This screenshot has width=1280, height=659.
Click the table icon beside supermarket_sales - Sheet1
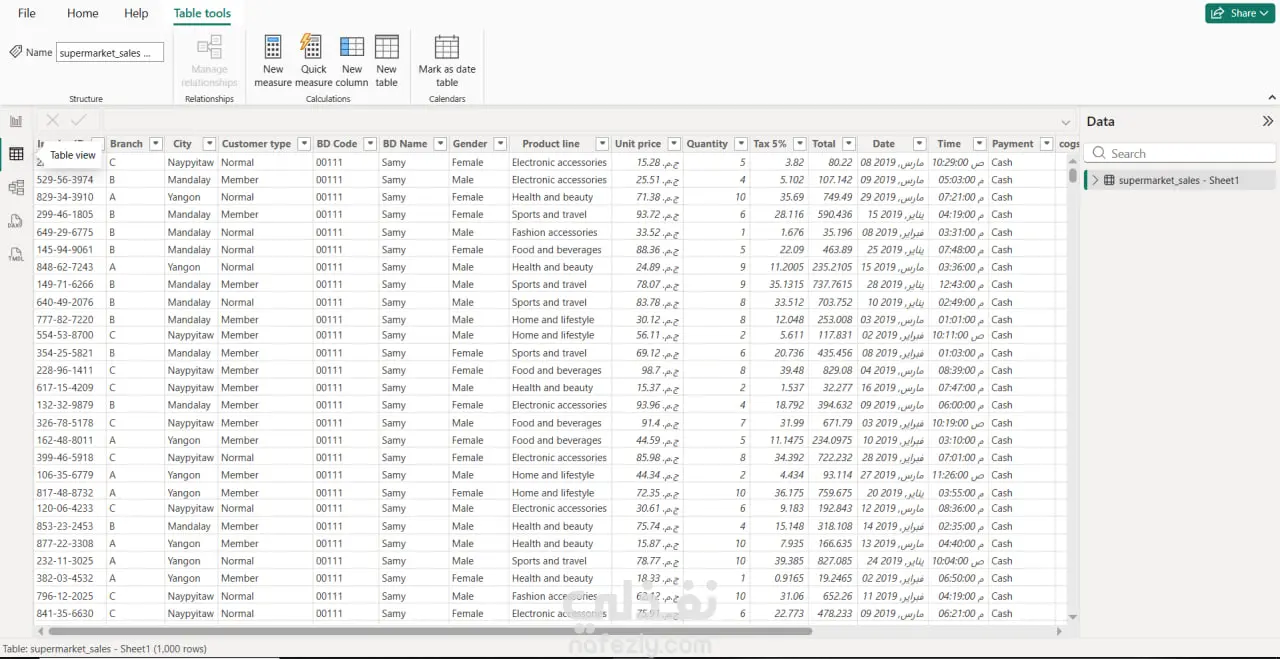tap(1109, 180)
